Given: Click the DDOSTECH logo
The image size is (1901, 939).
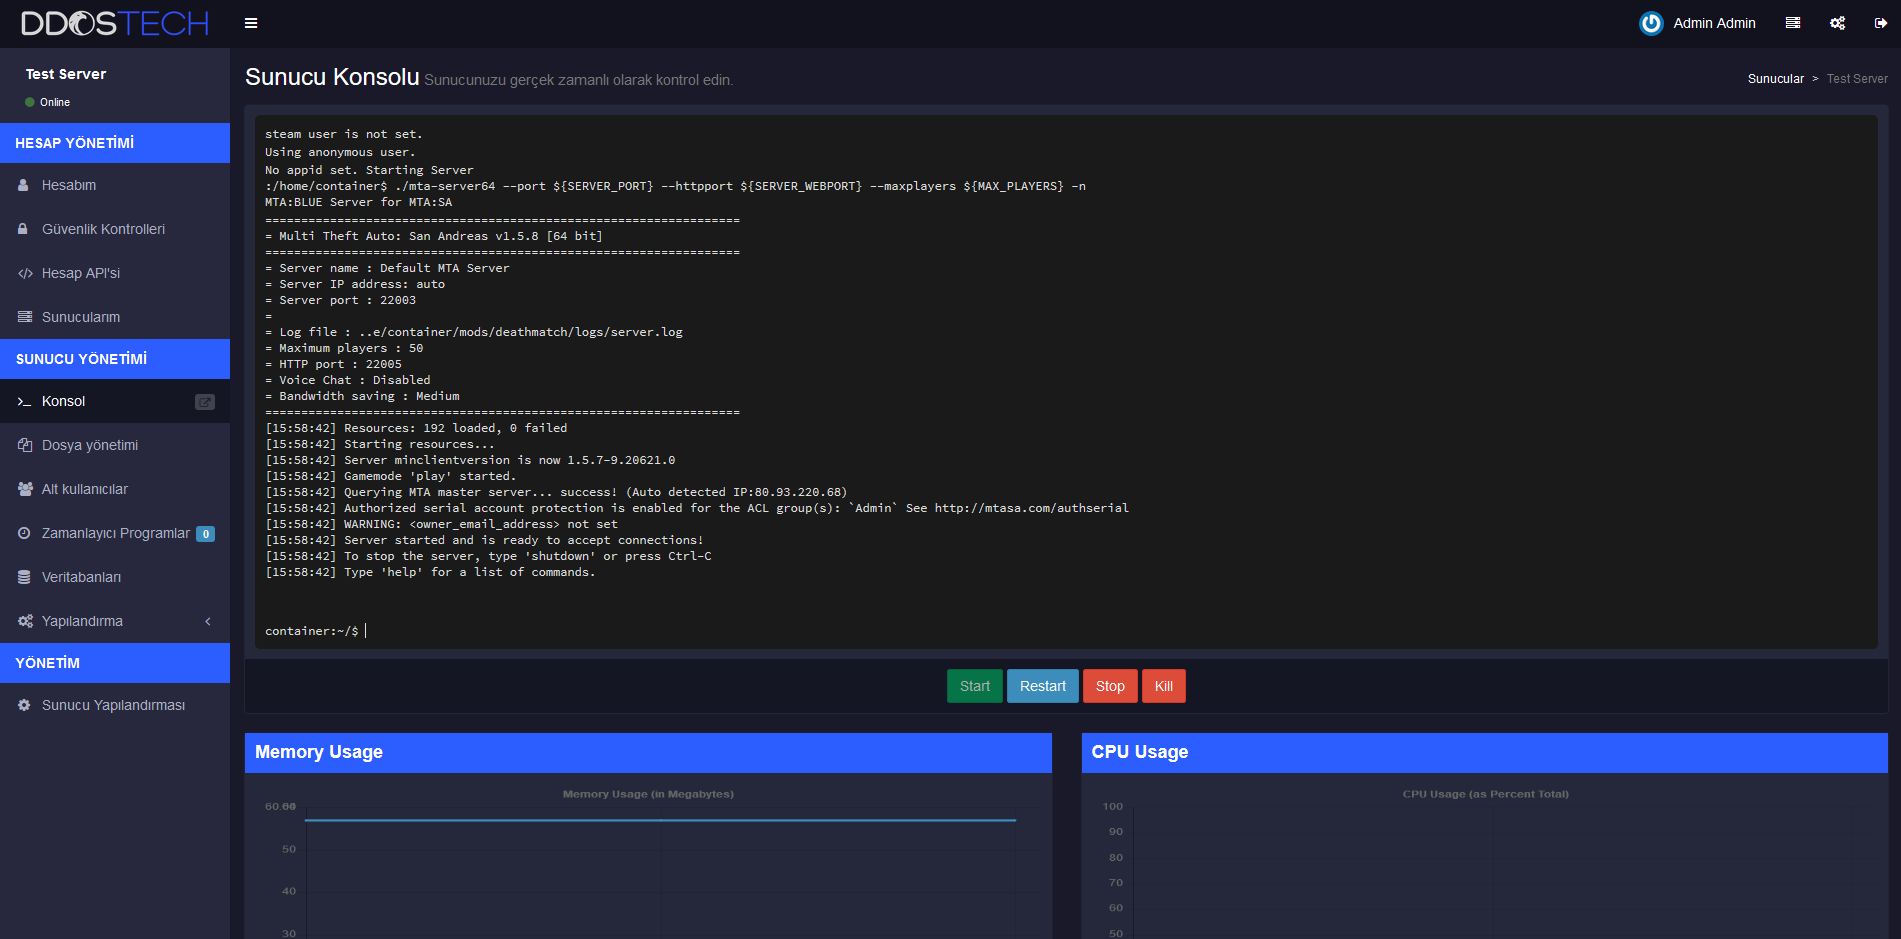Looking at the screenshot, I should click(x=115, y=23).
